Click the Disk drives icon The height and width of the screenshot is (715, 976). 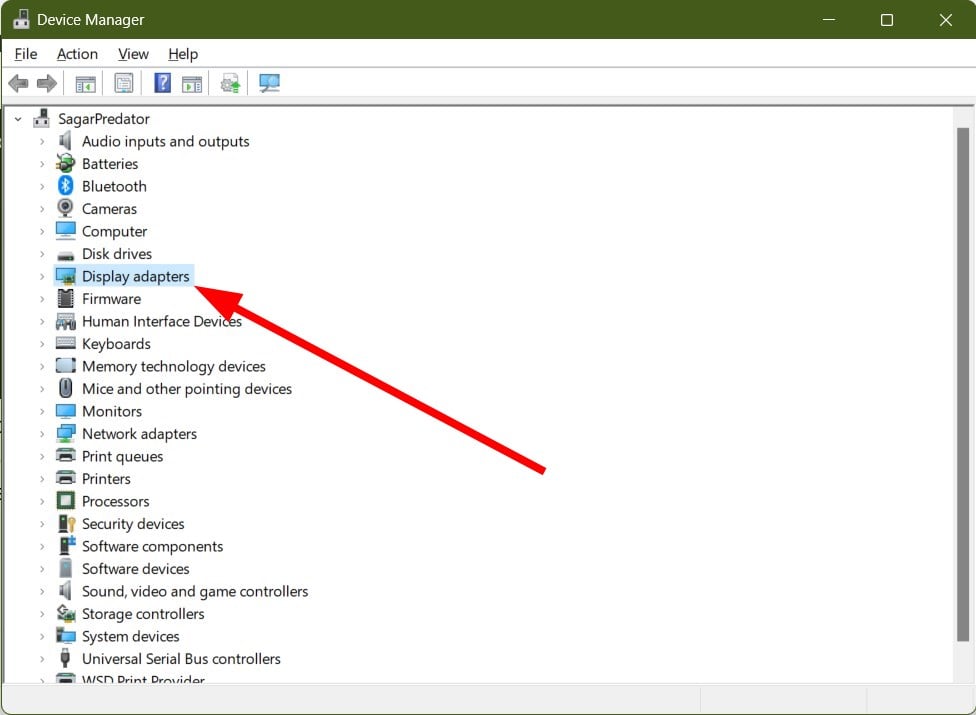coord(65,255)
